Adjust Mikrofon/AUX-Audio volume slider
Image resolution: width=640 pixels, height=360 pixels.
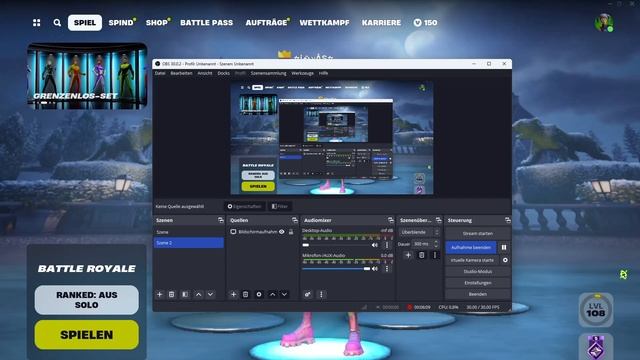point(336,269)
